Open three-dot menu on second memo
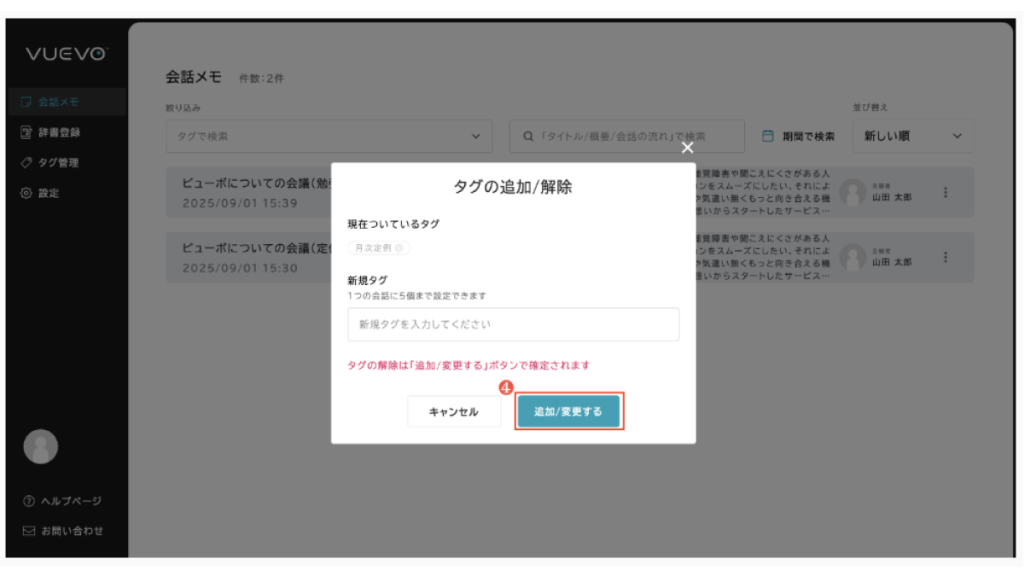This screenshot has height=576, width=1024. (x=946, y=257)
